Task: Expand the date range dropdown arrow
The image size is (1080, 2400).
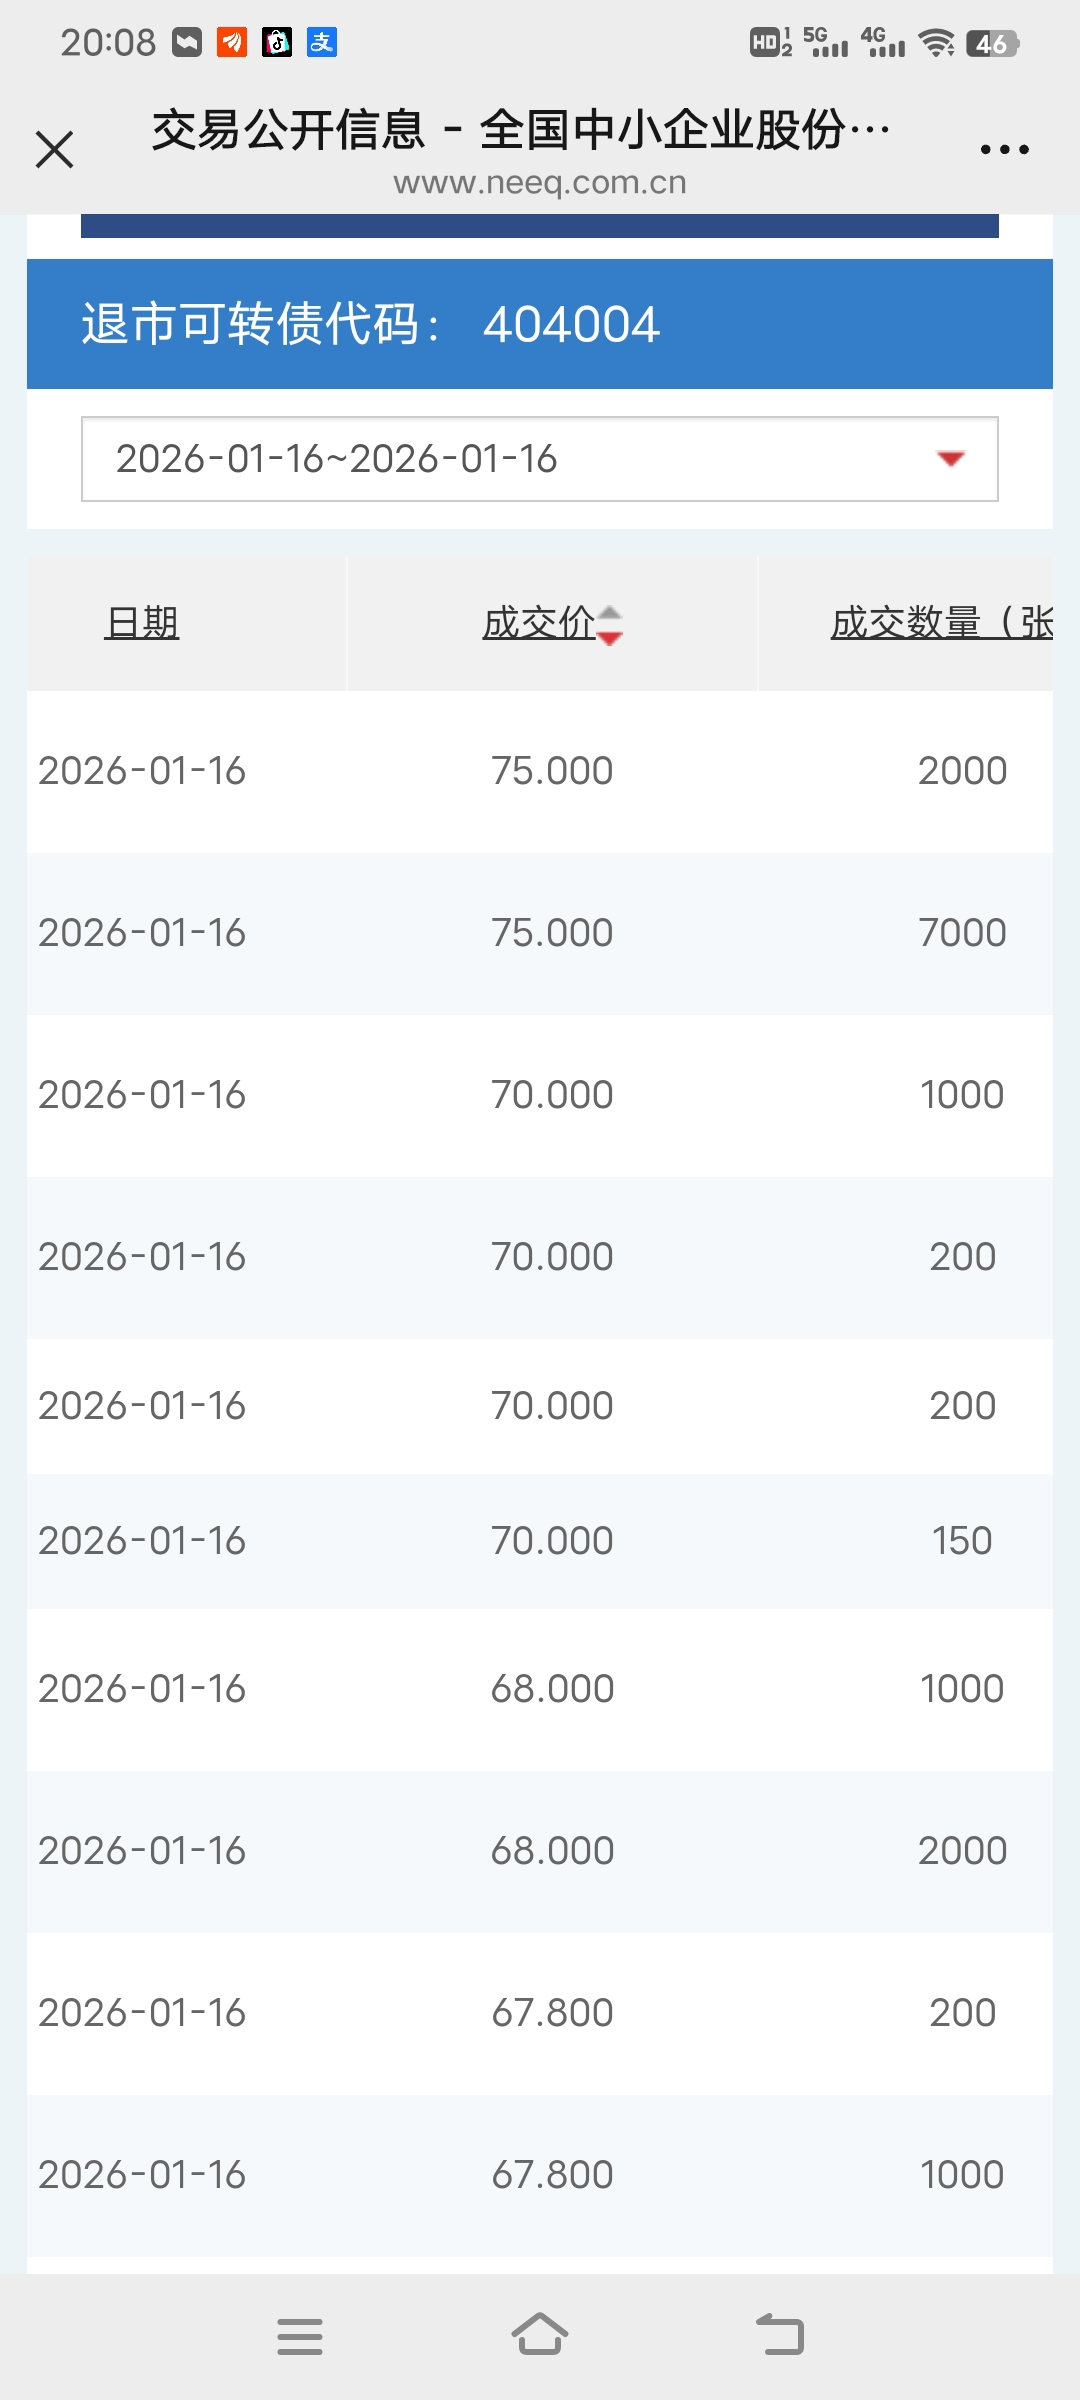Action: (950, 458)
